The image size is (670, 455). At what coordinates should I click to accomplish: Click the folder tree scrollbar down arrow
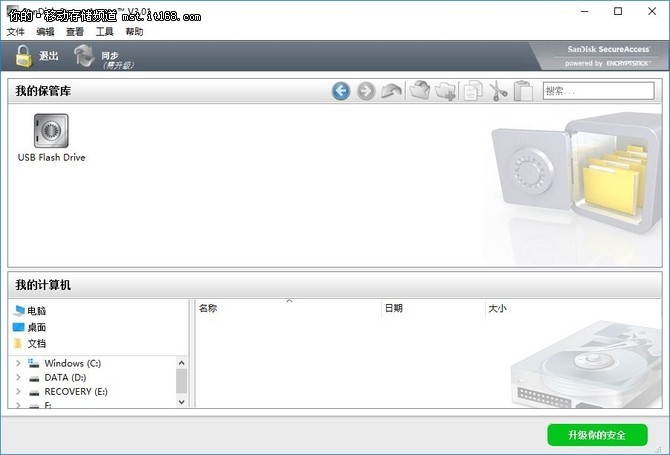coord(181,401)
